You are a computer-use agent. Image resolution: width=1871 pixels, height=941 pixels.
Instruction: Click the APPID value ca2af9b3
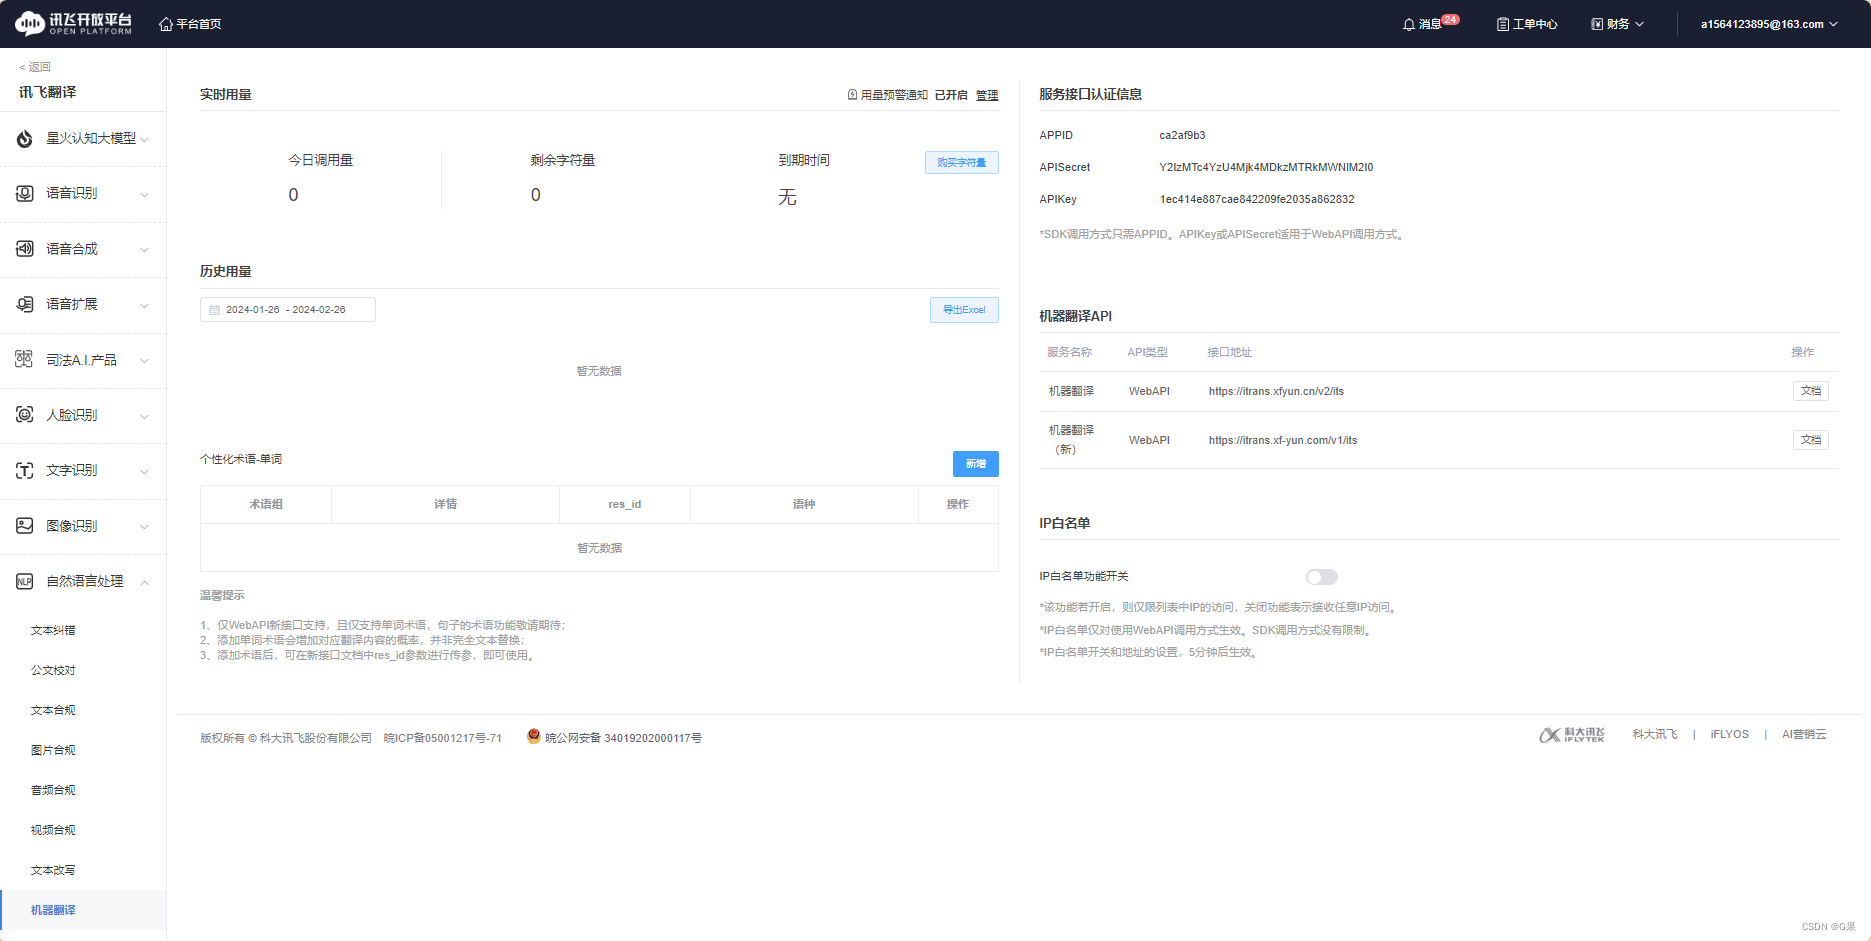point(1182,136)
